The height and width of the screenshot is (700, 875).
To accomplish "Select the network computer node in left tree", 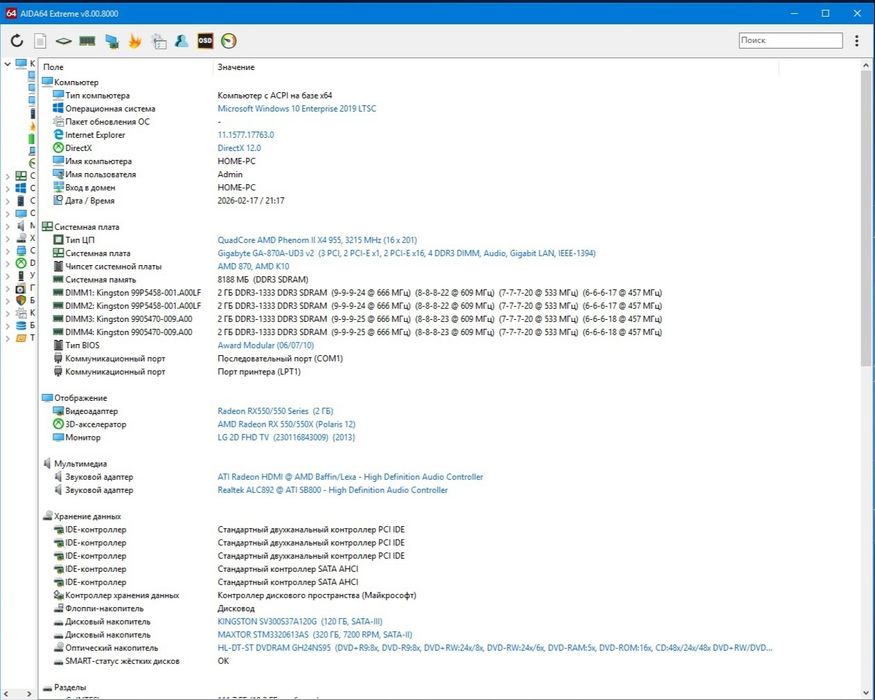I will (21, 251).
